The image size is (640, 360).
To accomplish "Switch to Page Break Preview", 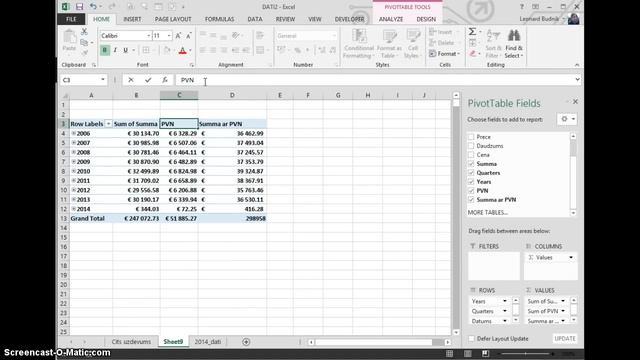I will 485,353.
